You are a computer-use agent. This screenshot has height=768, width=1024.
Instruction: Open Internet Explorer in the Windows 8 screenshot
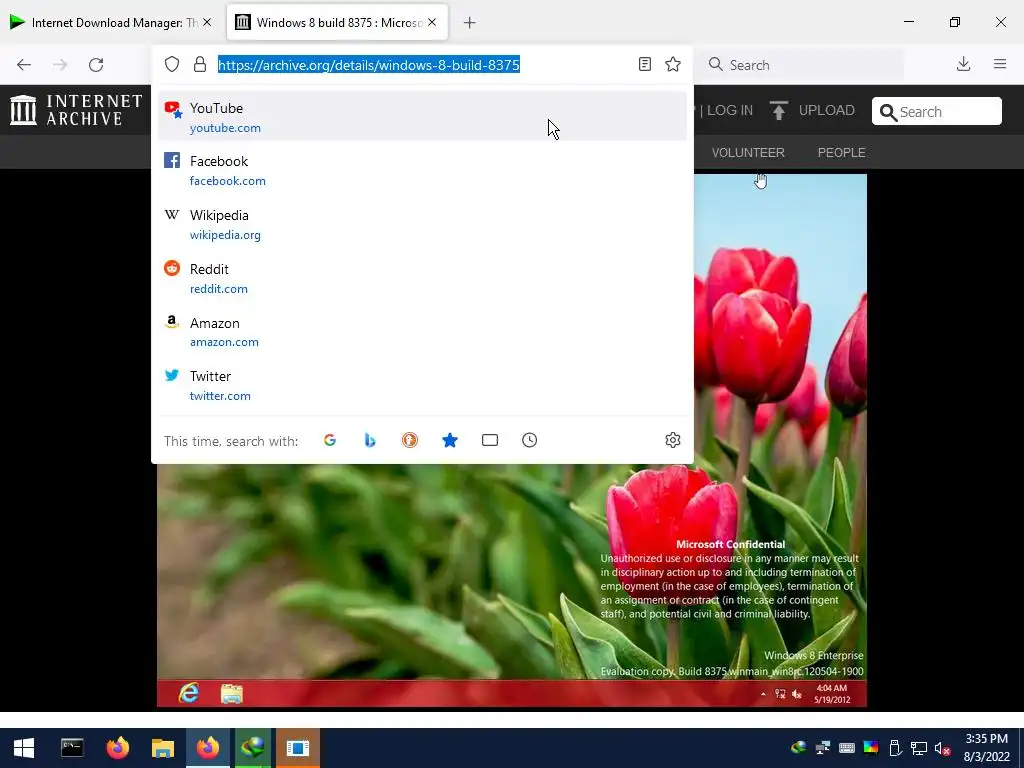click(189, 693)
